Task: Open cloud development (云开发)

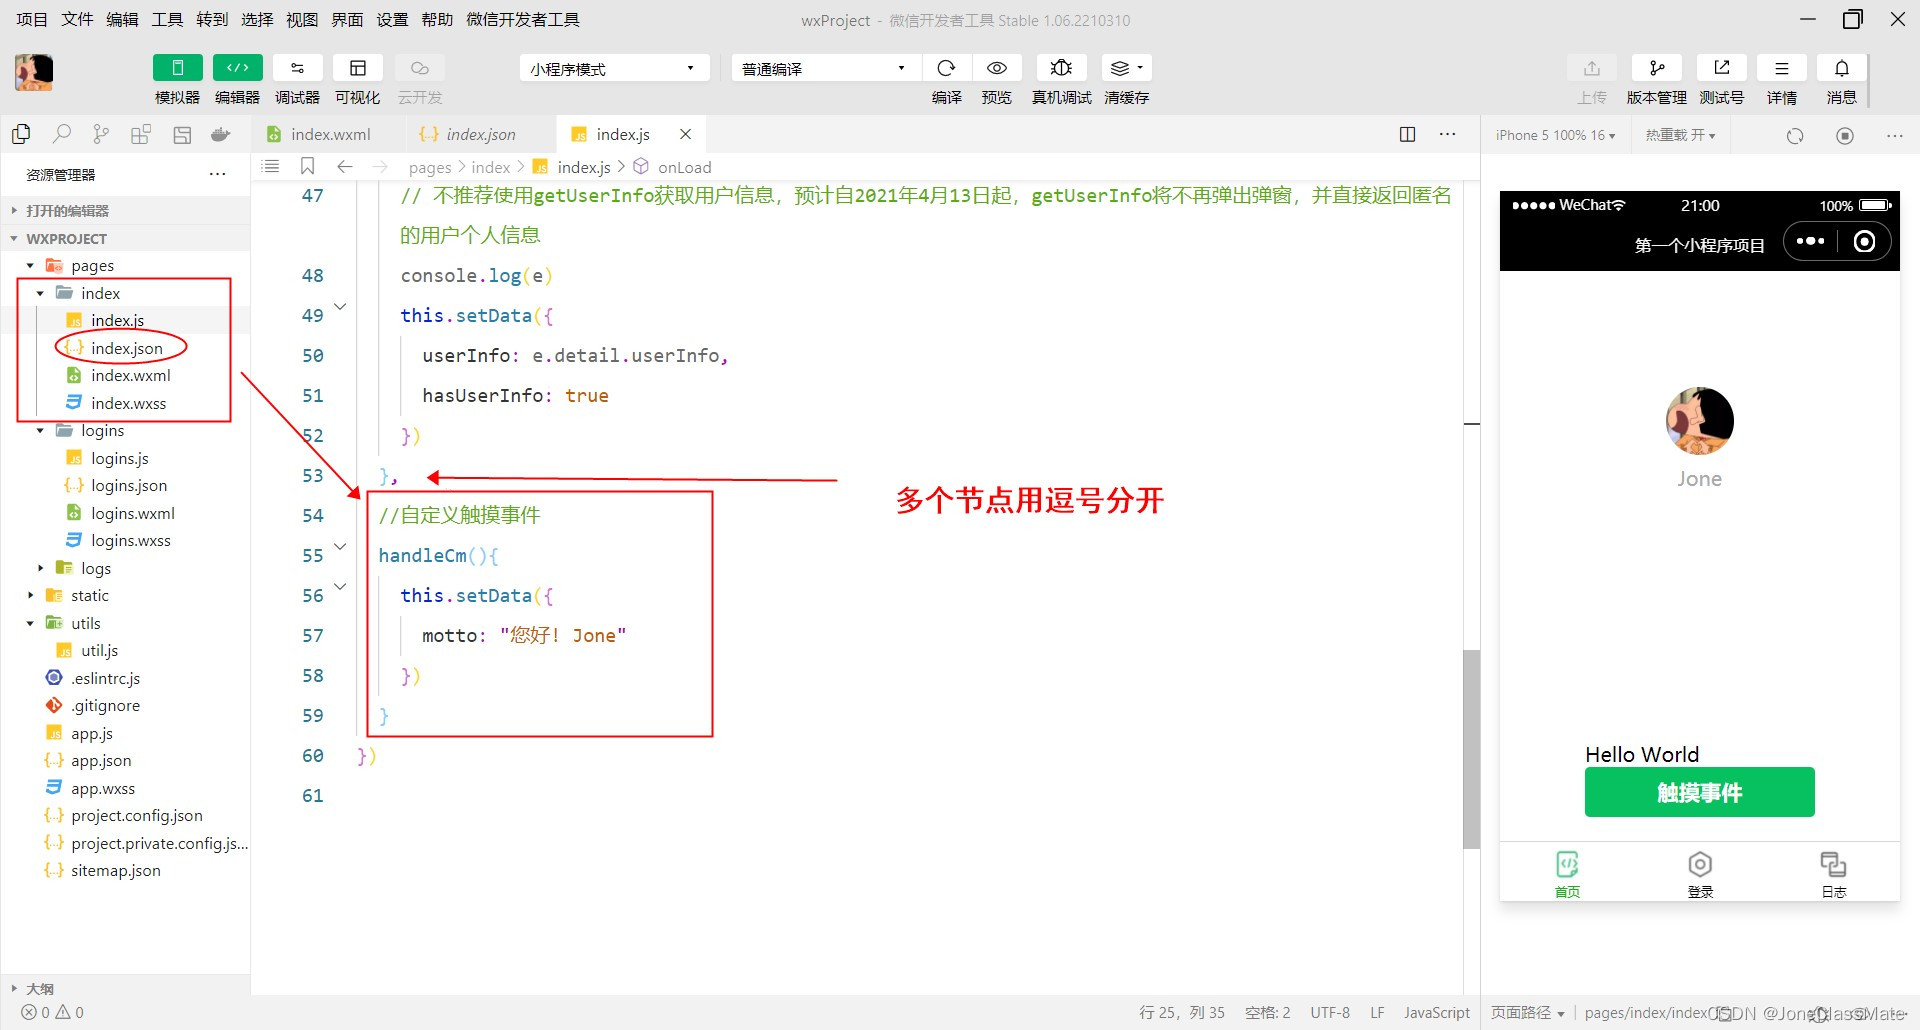Action: pyautogui.click(x=420, y=68)
